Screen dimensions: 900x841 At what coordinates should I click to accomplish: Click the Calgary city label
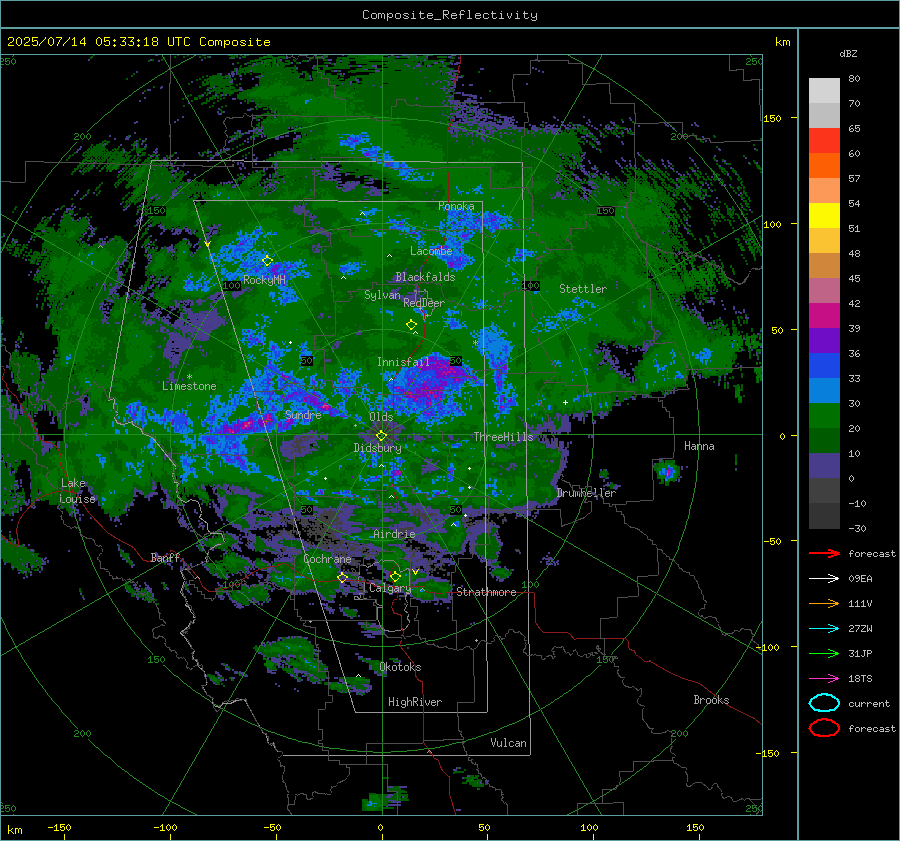pyautogui.click(x=390, y=588)
